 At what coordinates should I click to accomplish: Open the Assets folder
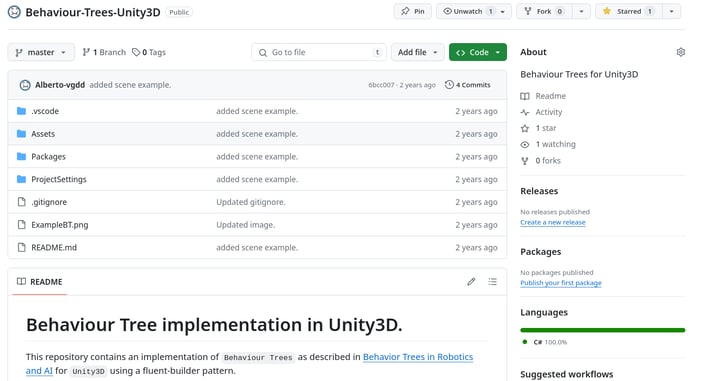click(x=43, y=134)
